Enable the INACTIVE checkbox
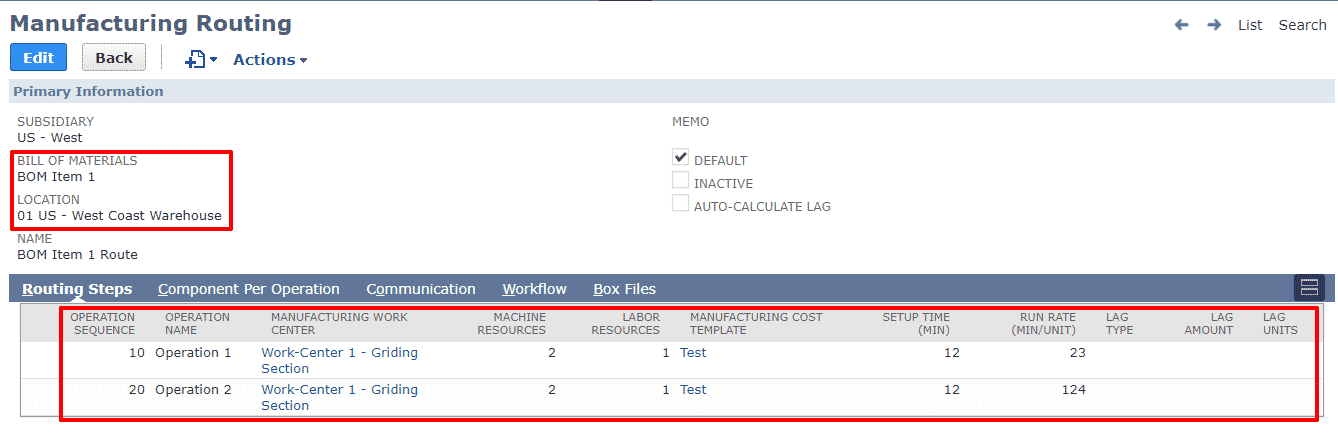Image resolution: width=1338 pixels, height=446 pixels. [x=681, y=181]
